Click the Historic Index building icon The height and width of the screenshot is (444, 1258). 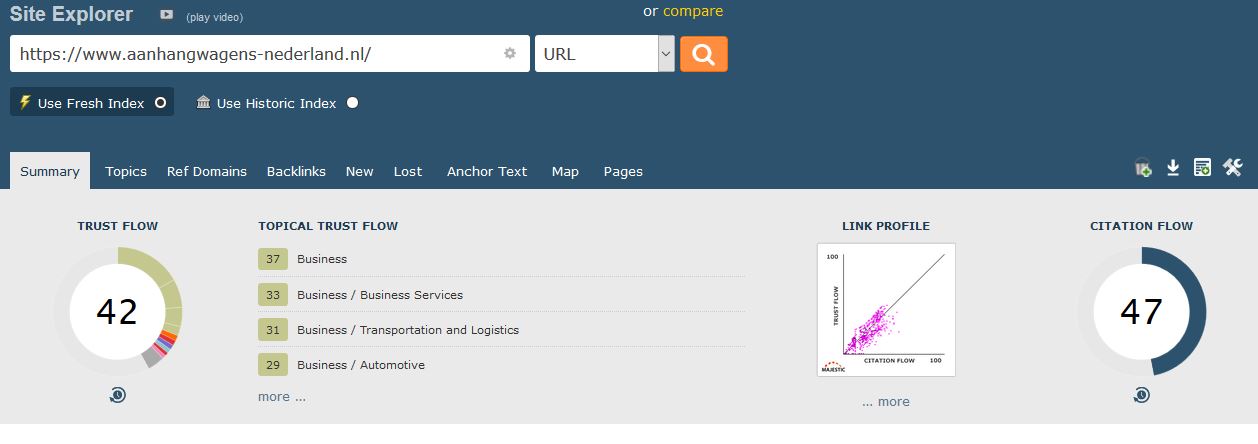point(204,102)
